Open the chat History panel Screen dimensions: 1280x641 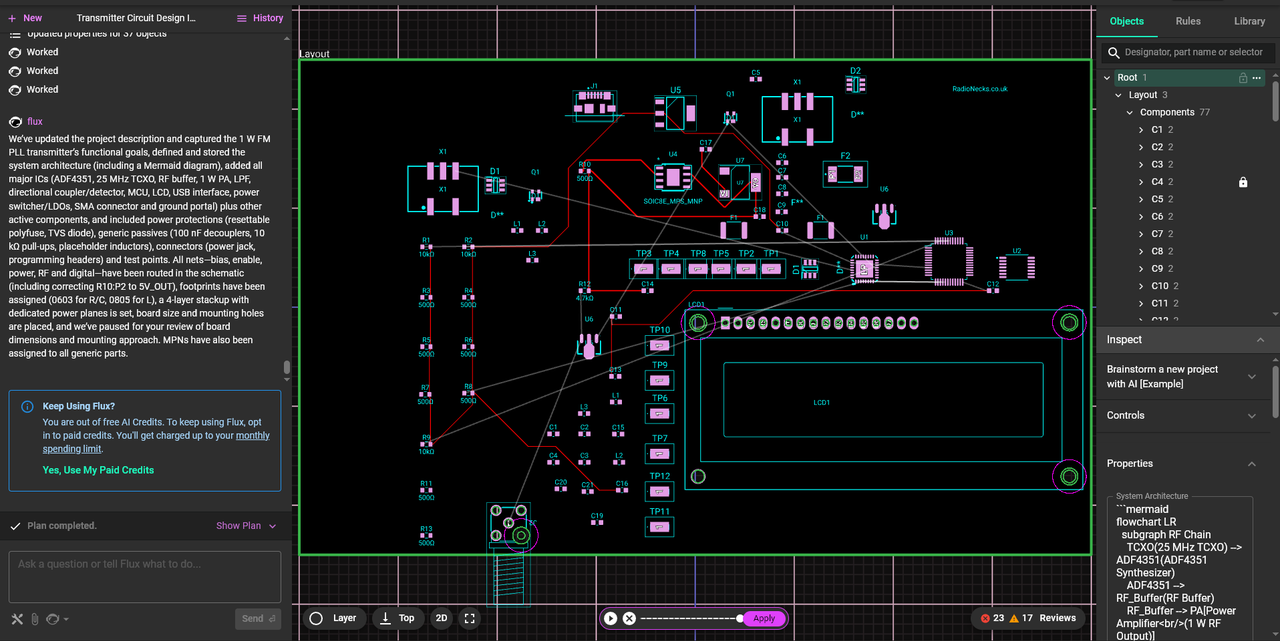click(260, 18)
